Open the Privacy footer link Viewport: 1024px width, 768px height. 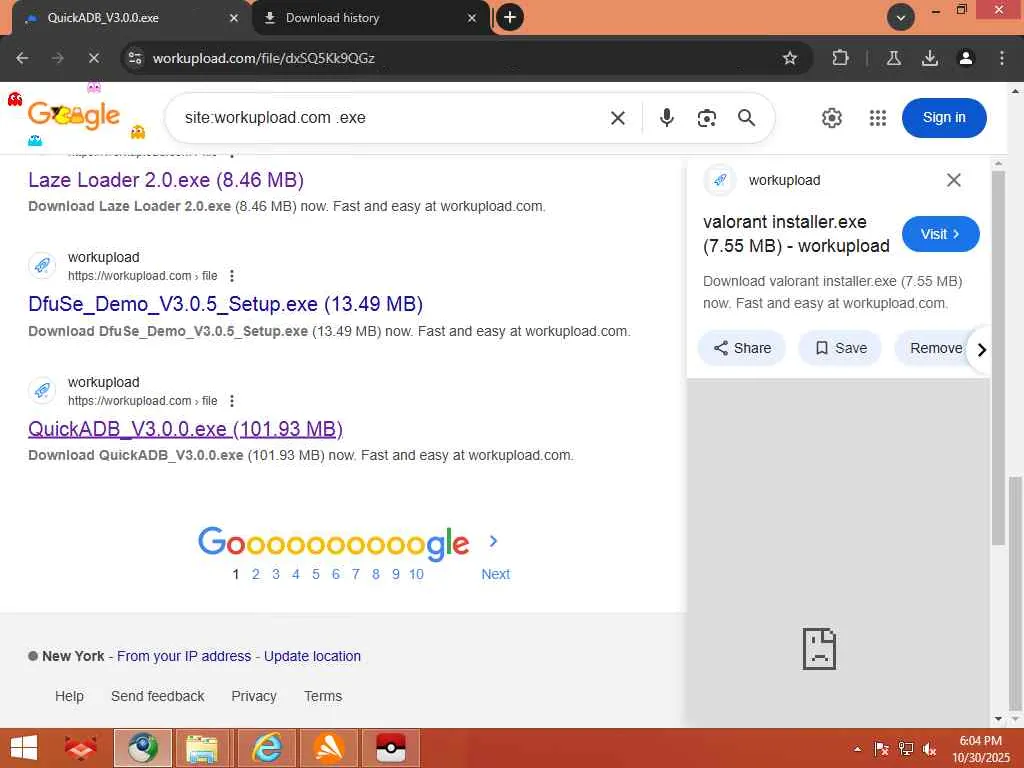click(x=253, y=696)
